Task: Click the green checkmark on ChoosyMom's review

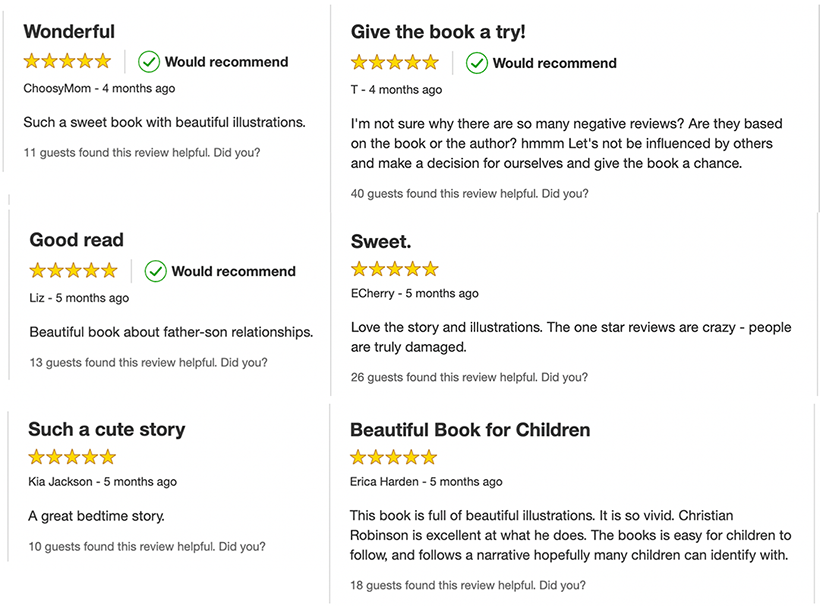Action: coord(149,62)
